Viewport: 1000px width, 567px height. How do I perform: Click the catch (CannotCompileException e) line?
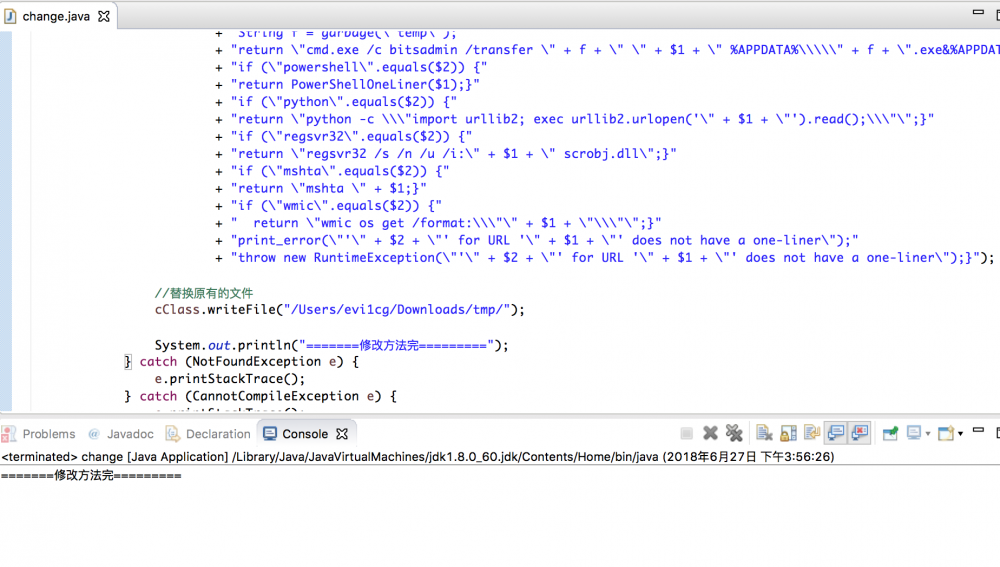click(260, 396)
